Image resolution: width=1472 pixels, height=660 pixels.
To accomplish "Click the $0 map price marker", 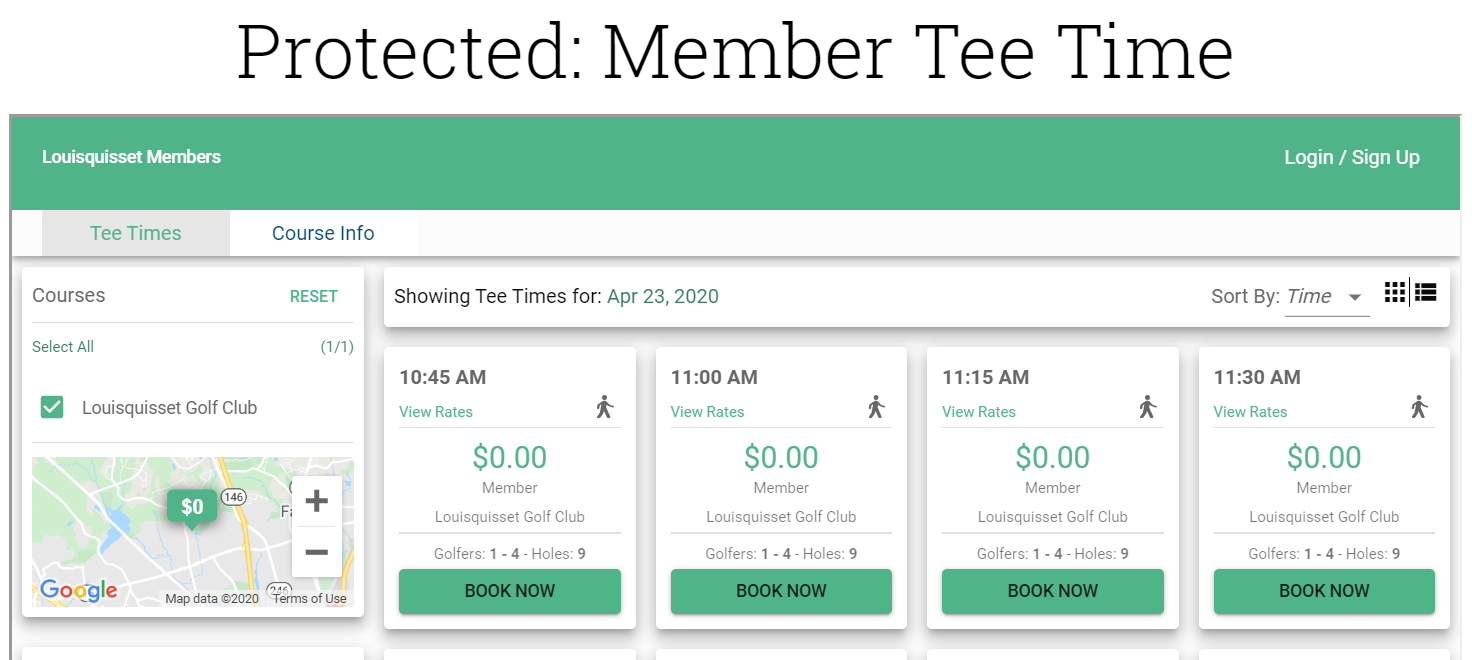I will pos(192,507).
